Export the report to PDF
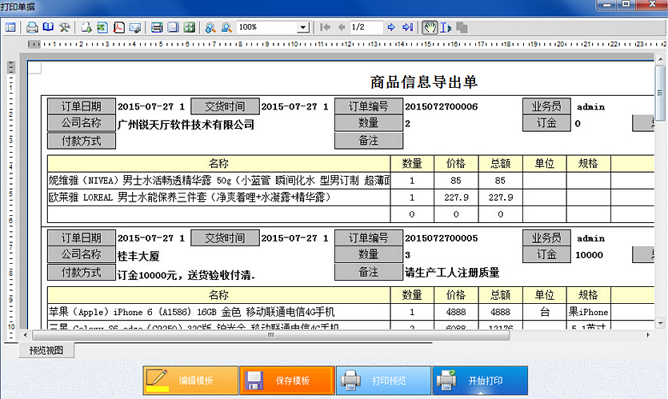Image resolution: width=668 pixels, height=399 pixels. coord(119,28)
